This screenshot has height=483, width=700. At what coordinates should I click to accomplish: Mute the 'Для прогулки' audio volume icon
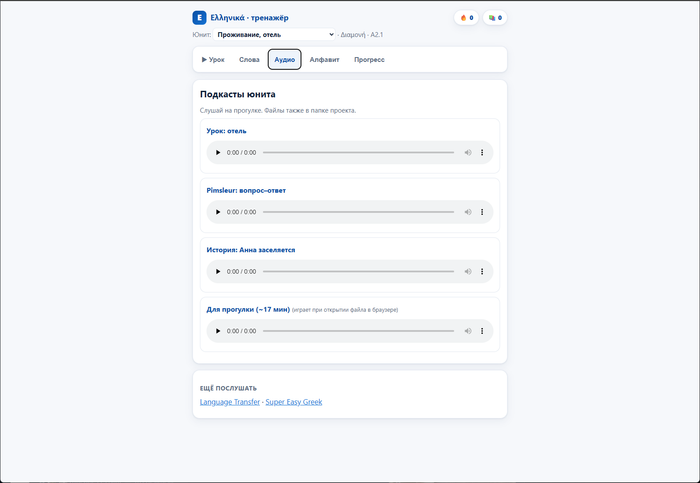click(468, 331)
